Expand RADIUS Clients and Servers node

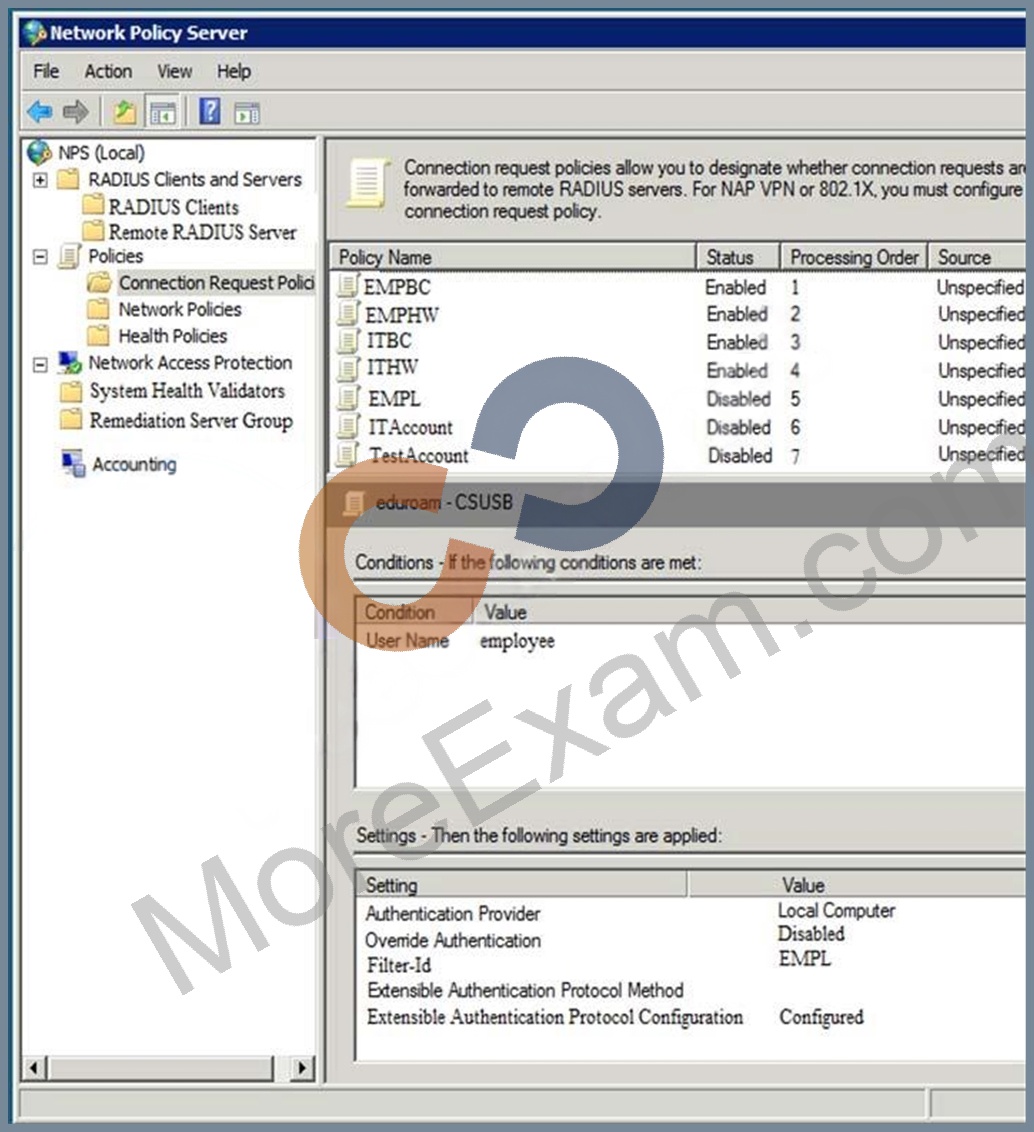coord(40,180)
